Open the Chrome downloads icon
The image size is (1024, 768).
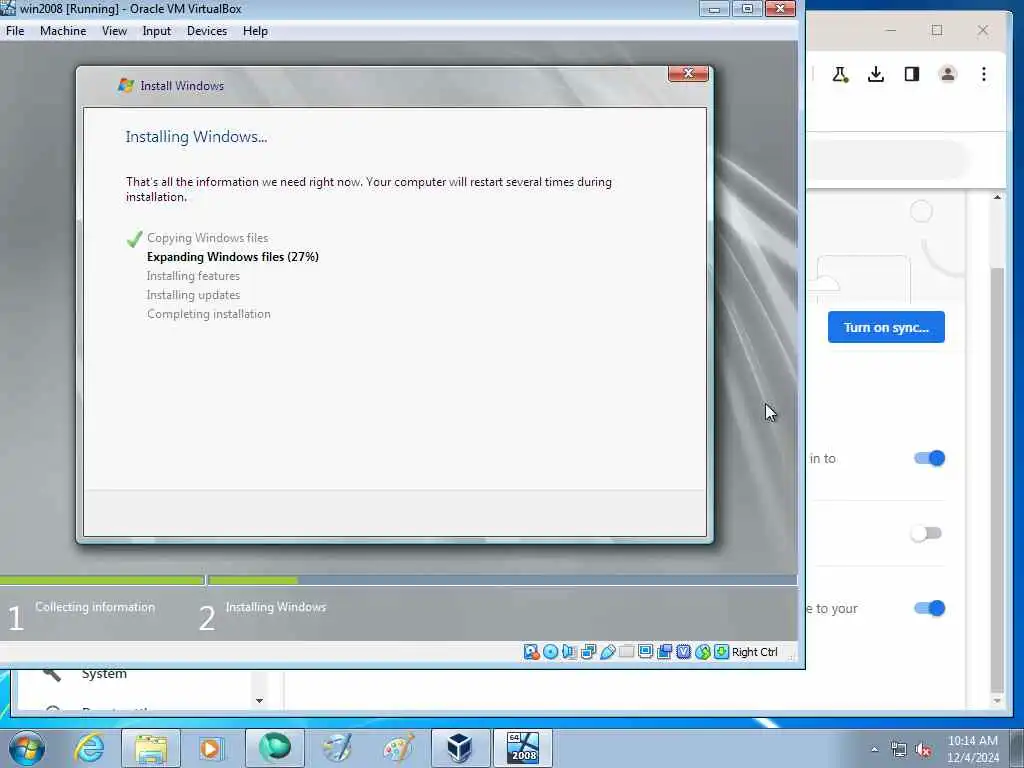[x=876, y=74]
